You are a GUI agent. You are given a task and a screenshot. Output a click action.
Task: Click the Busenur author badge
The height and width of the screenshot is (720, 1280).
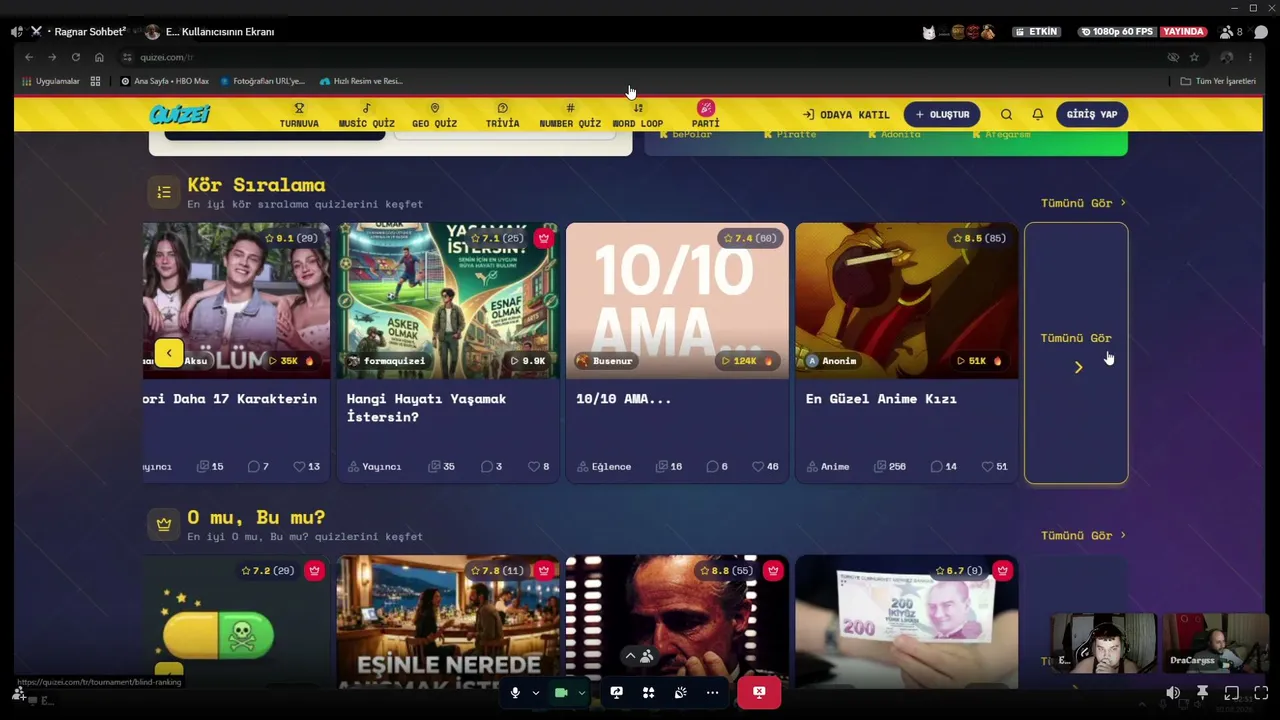[604, 361]
